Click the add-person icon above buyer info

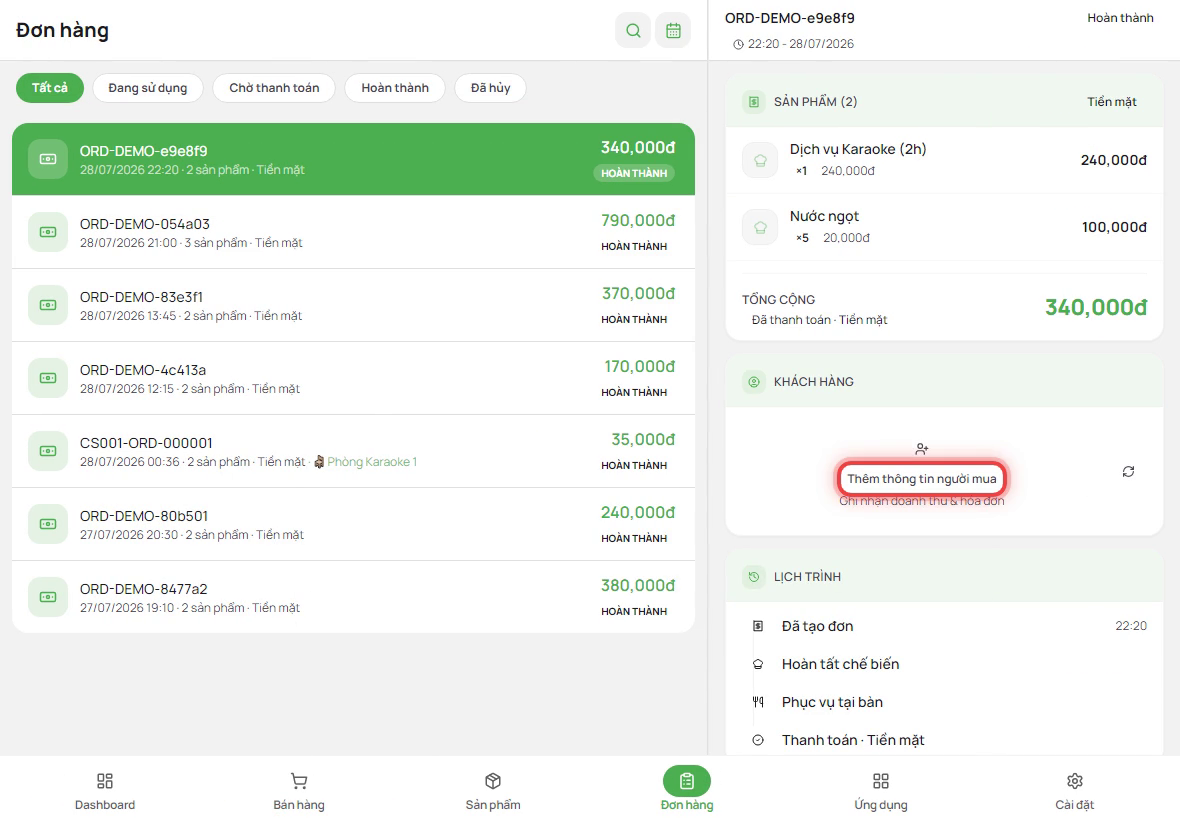(921, 449)
